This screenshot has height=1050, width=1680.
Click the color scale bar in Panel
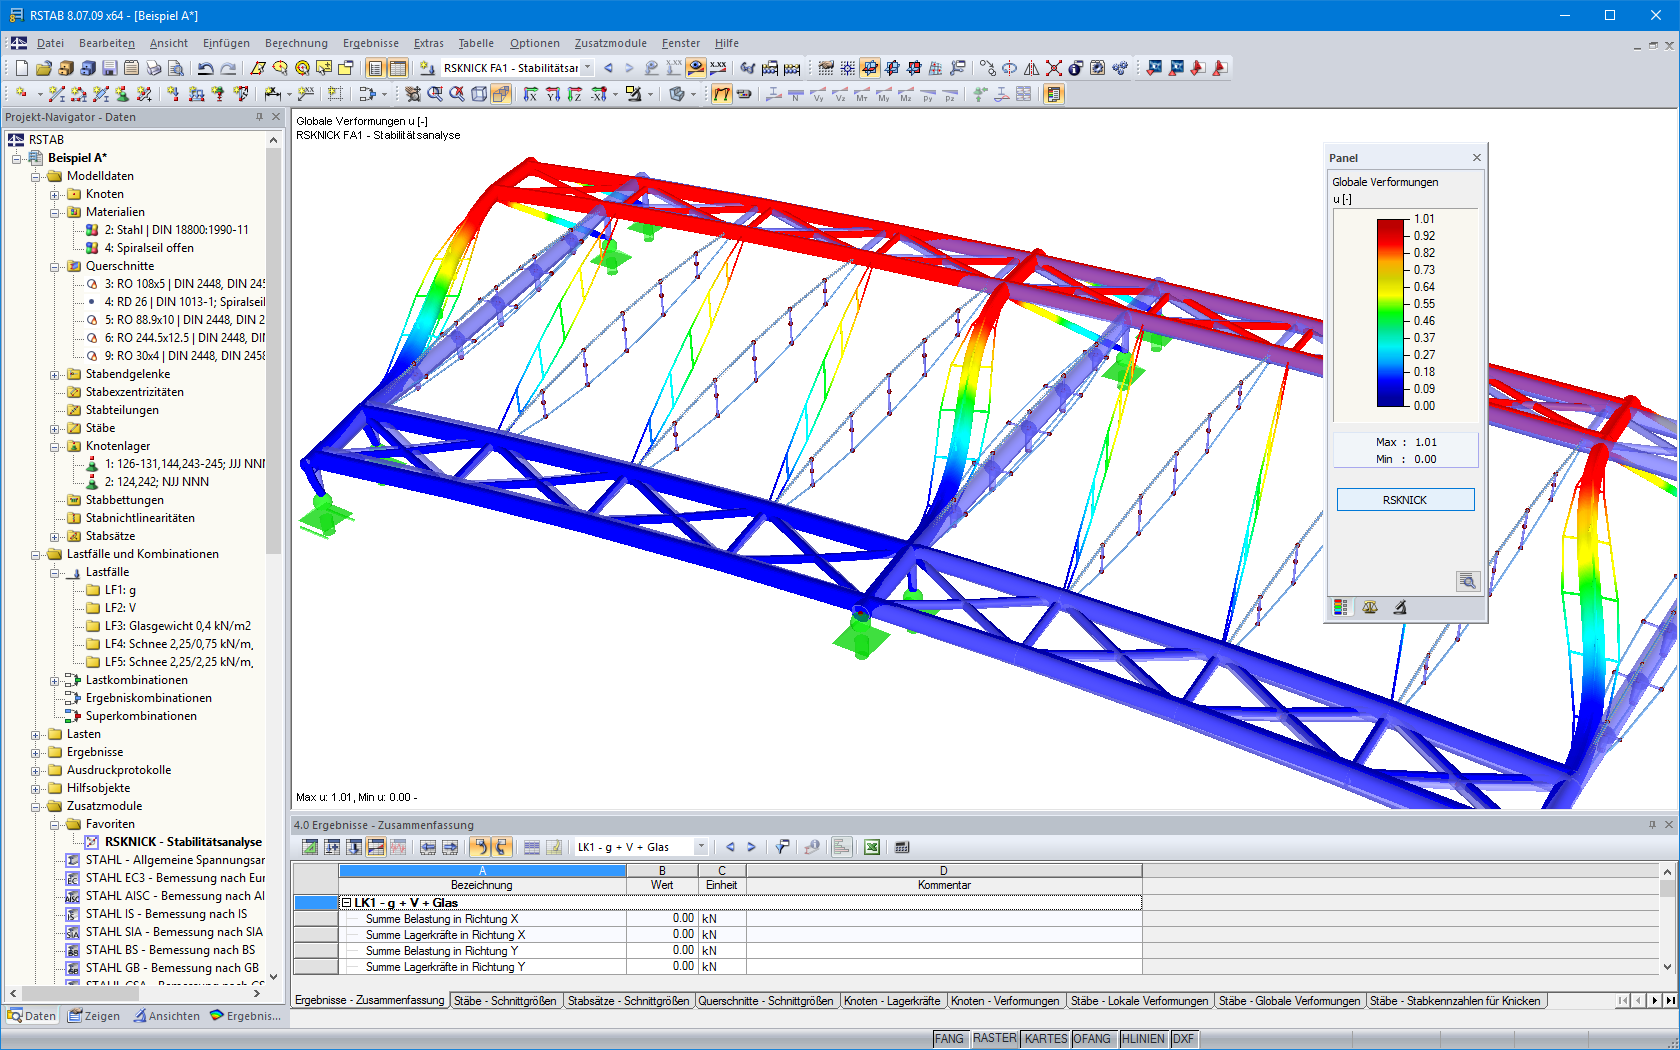[x=1391, y=313]
